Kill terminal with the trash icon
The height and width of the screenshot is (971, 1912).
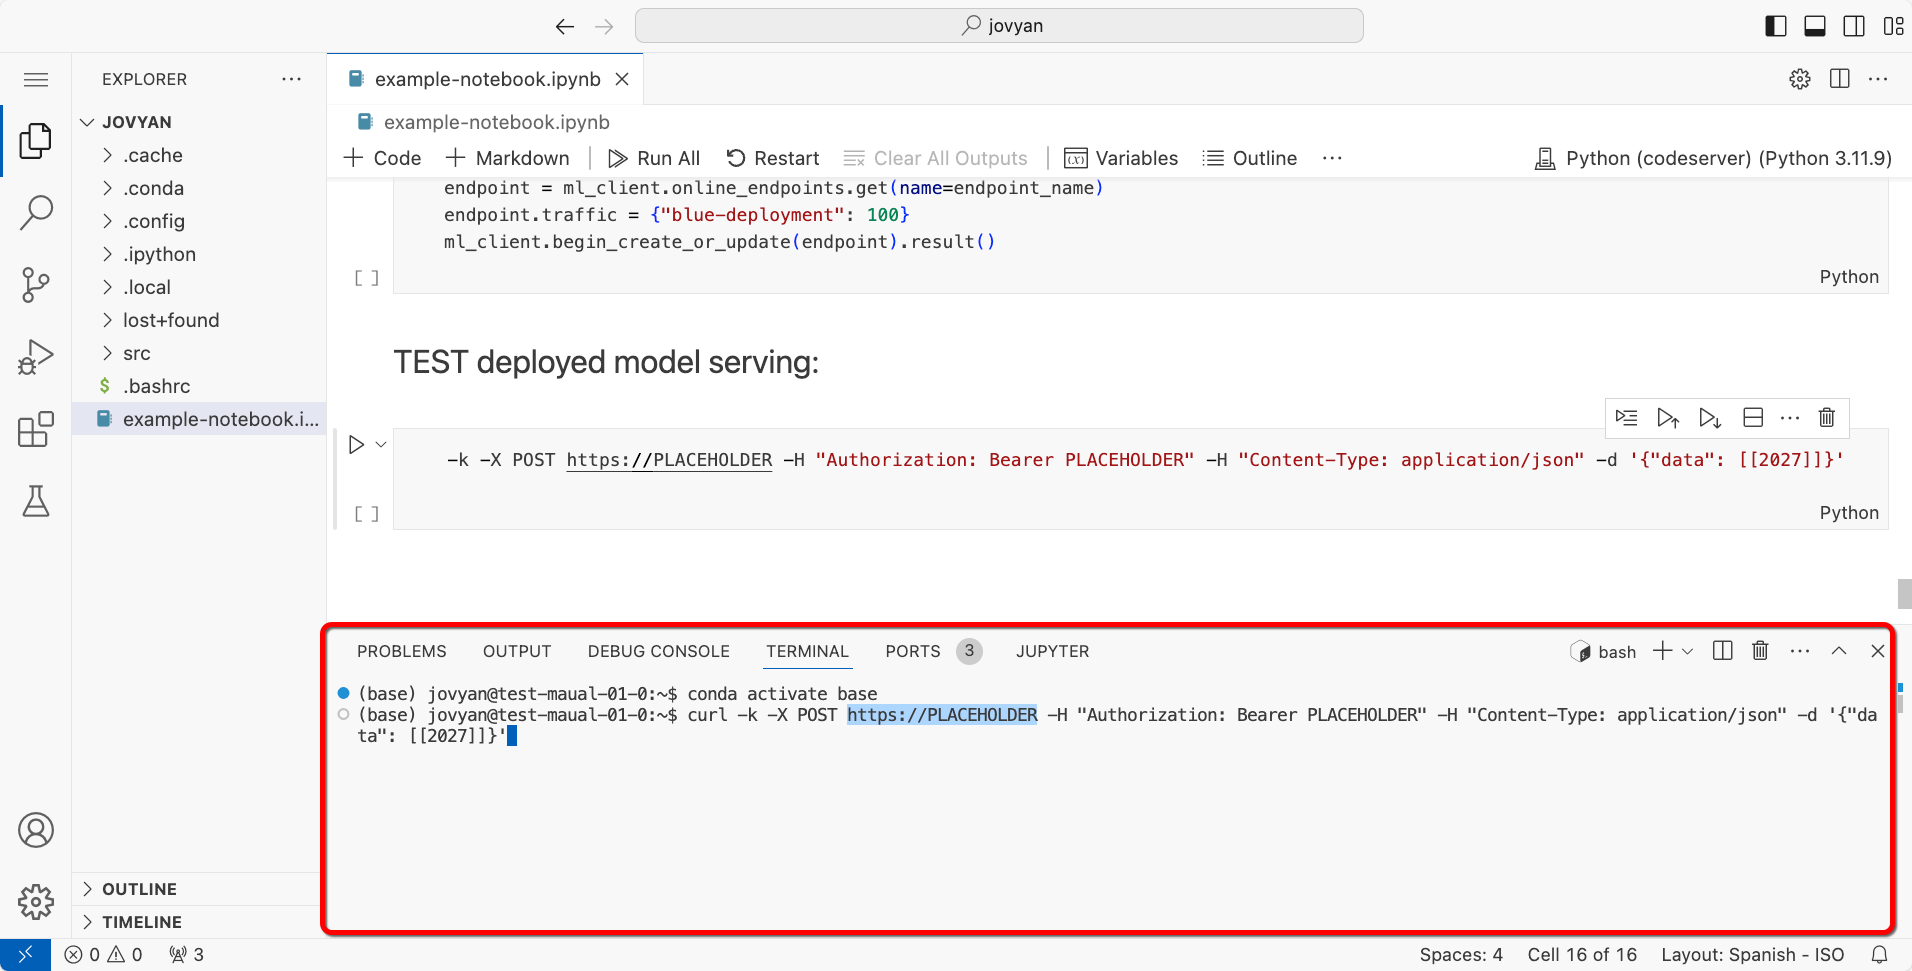point(1760,651)
